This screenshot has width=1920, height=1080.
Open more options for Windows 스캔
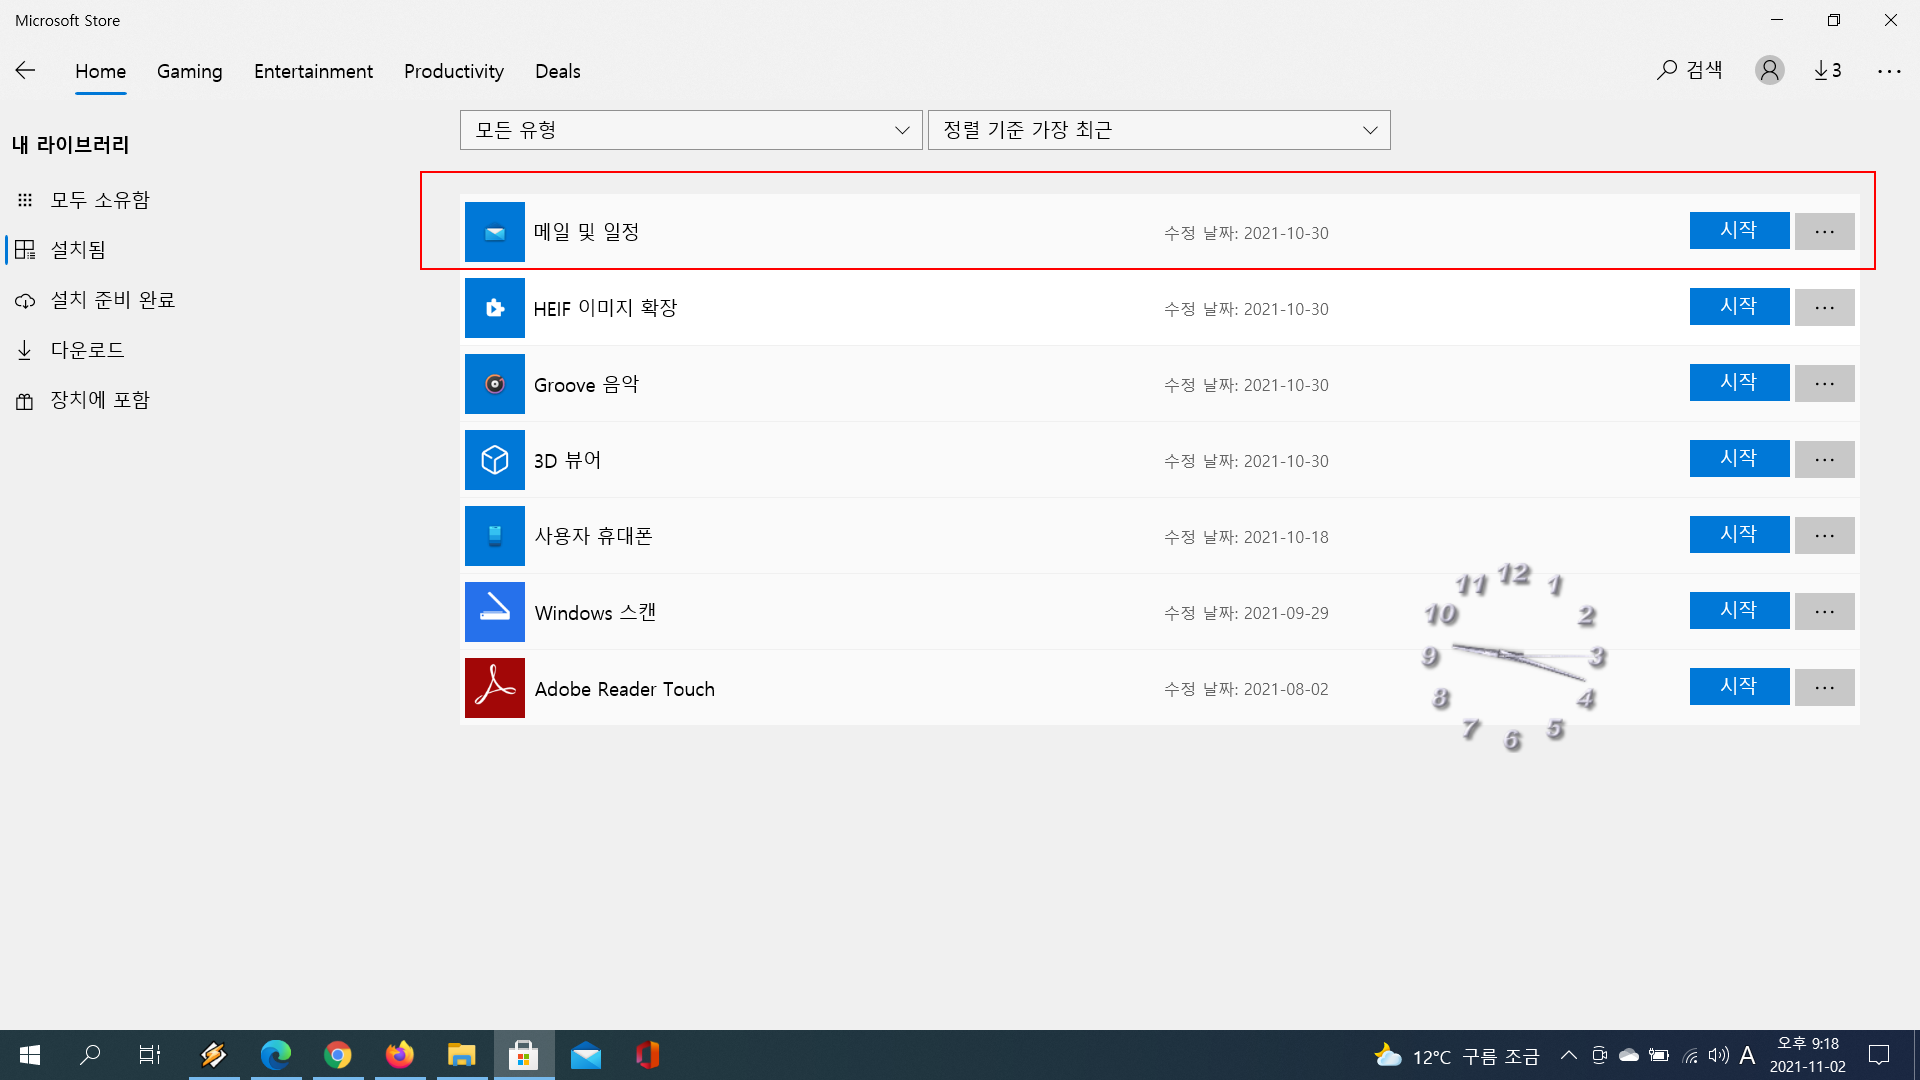pos(1824,611)
